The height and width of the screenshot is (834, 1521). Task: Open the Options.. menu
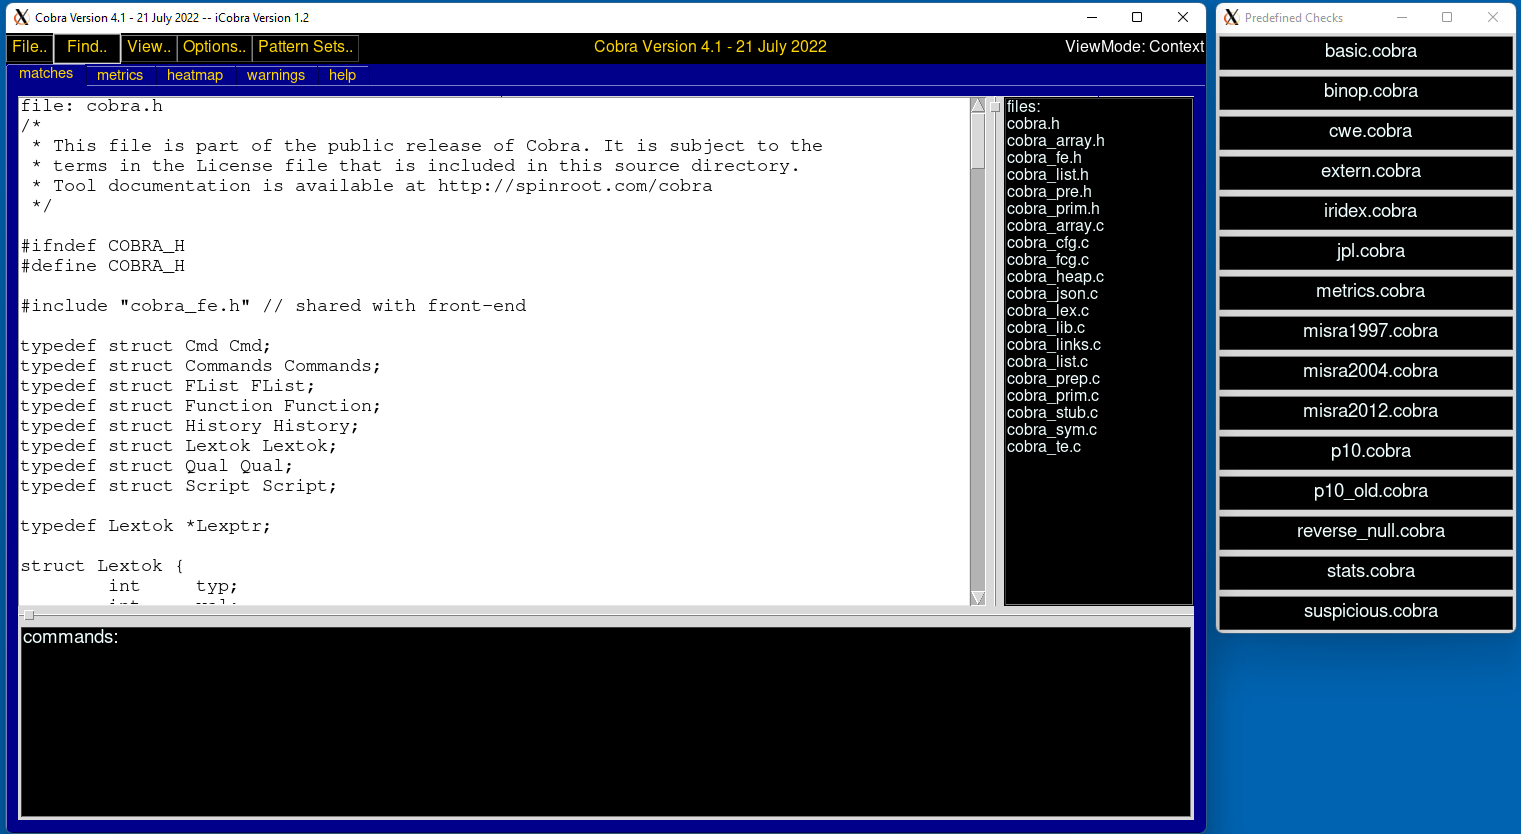[214, 47]
